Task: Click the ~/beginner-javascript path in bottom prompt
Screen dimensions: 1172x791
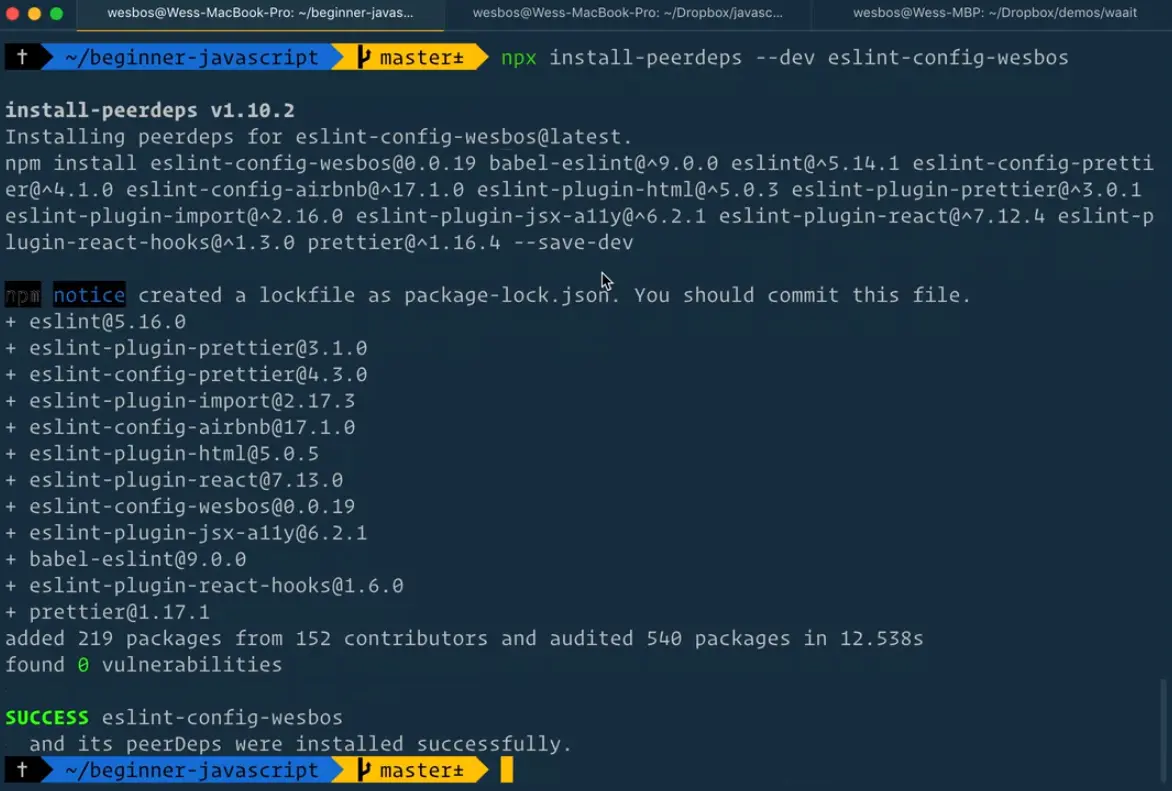Action: click(191, 771)
